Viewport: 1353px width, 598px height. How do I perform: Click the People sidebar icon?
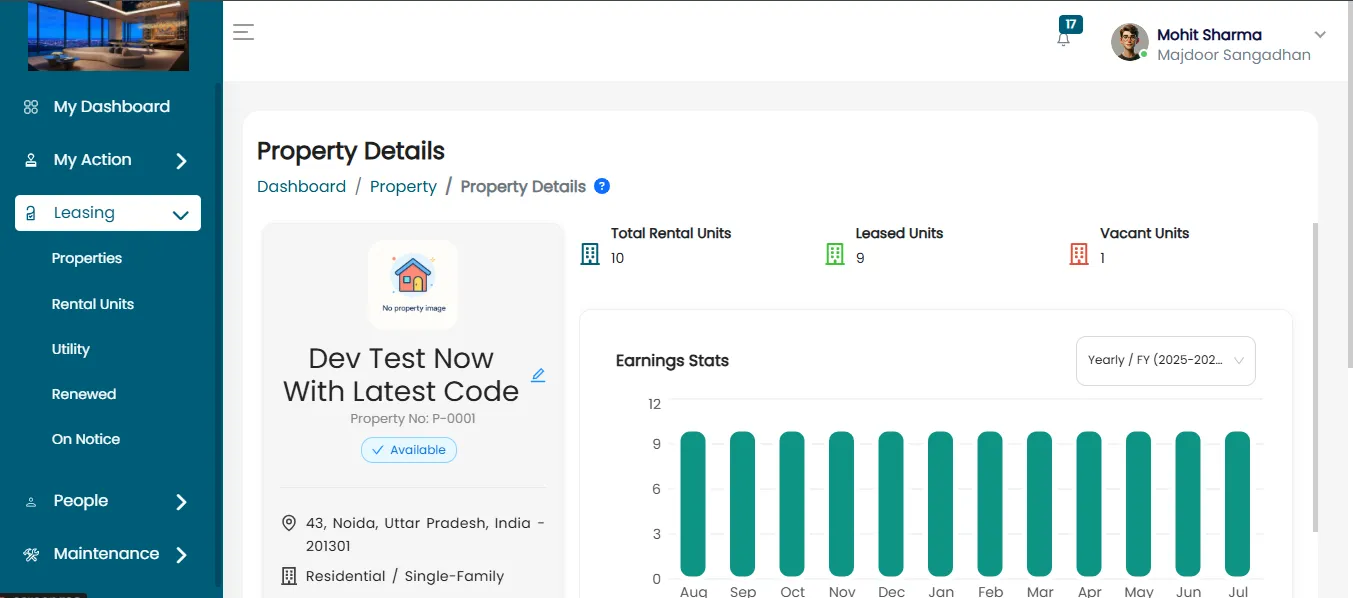point(31,502)
